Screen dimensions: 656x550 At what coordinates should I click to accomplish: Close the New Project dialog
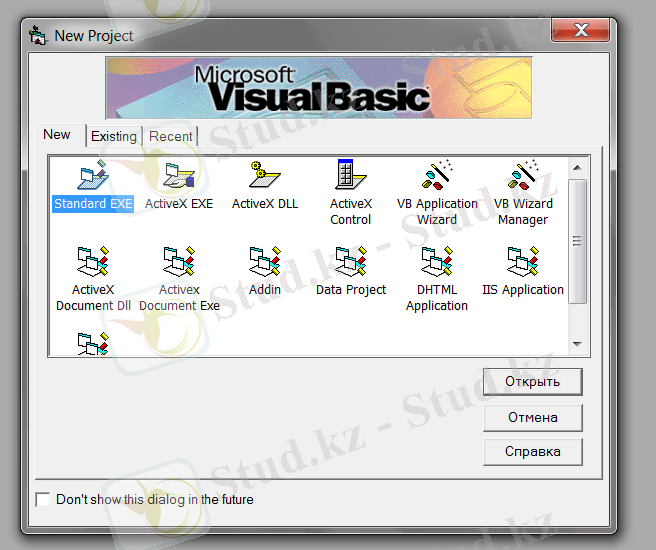tap(581, 30)
